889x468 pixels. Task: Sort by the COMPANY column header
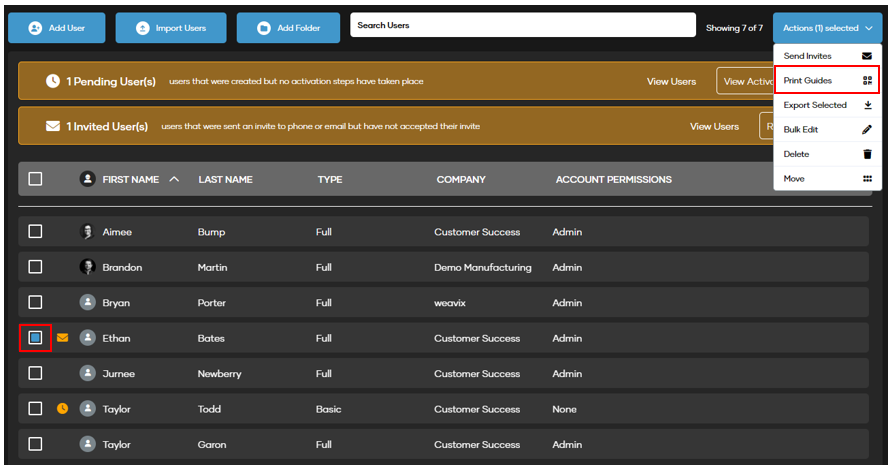tap(461, 179)
